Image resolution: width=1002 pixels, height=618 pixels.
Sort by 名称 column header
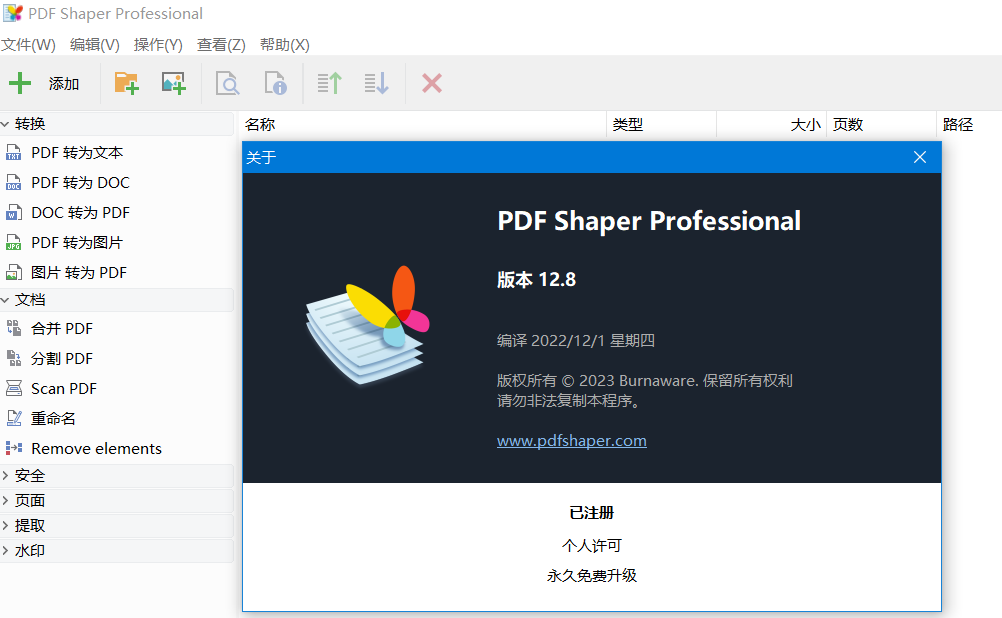[422, 125]
